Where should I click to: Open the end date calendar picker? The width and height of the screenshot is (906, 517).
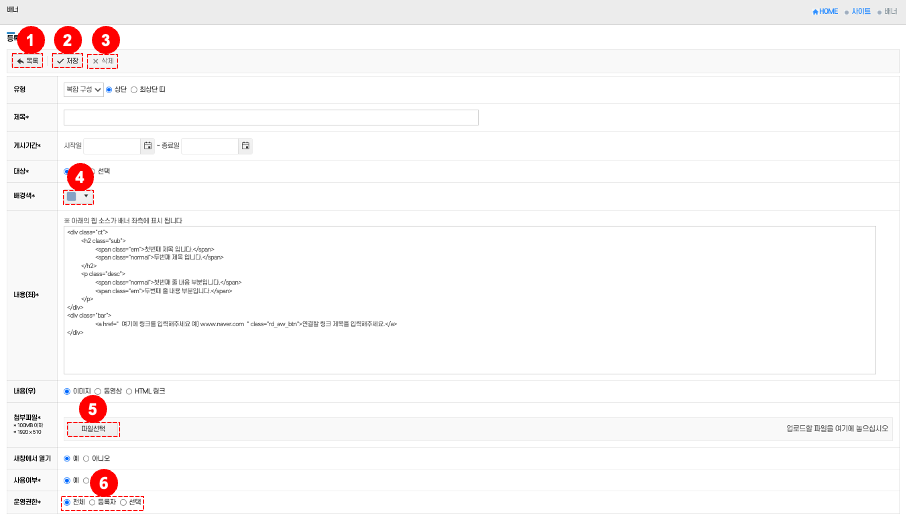pos(245,146)
